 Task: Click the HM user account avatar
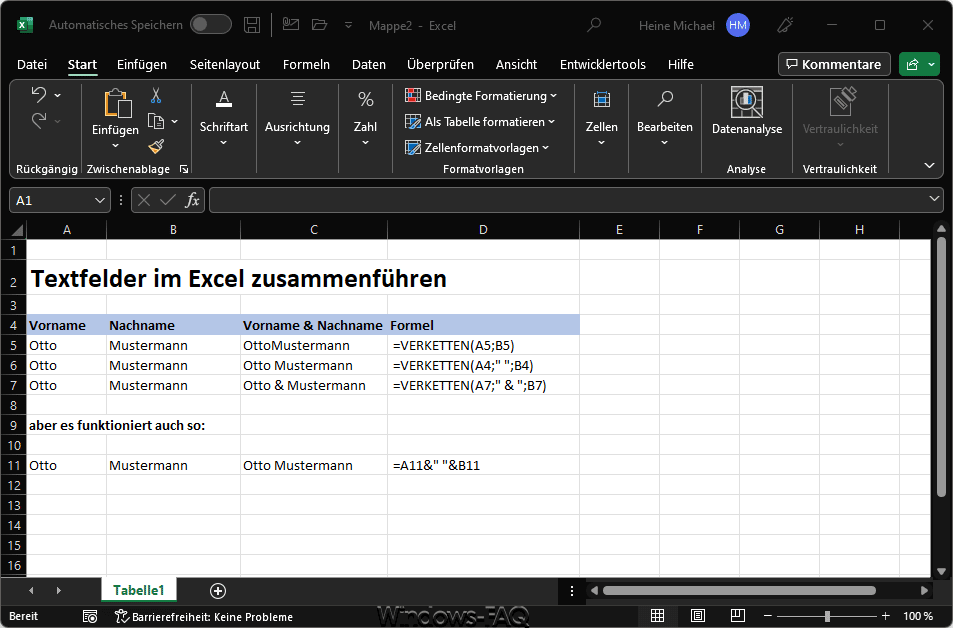738,25
